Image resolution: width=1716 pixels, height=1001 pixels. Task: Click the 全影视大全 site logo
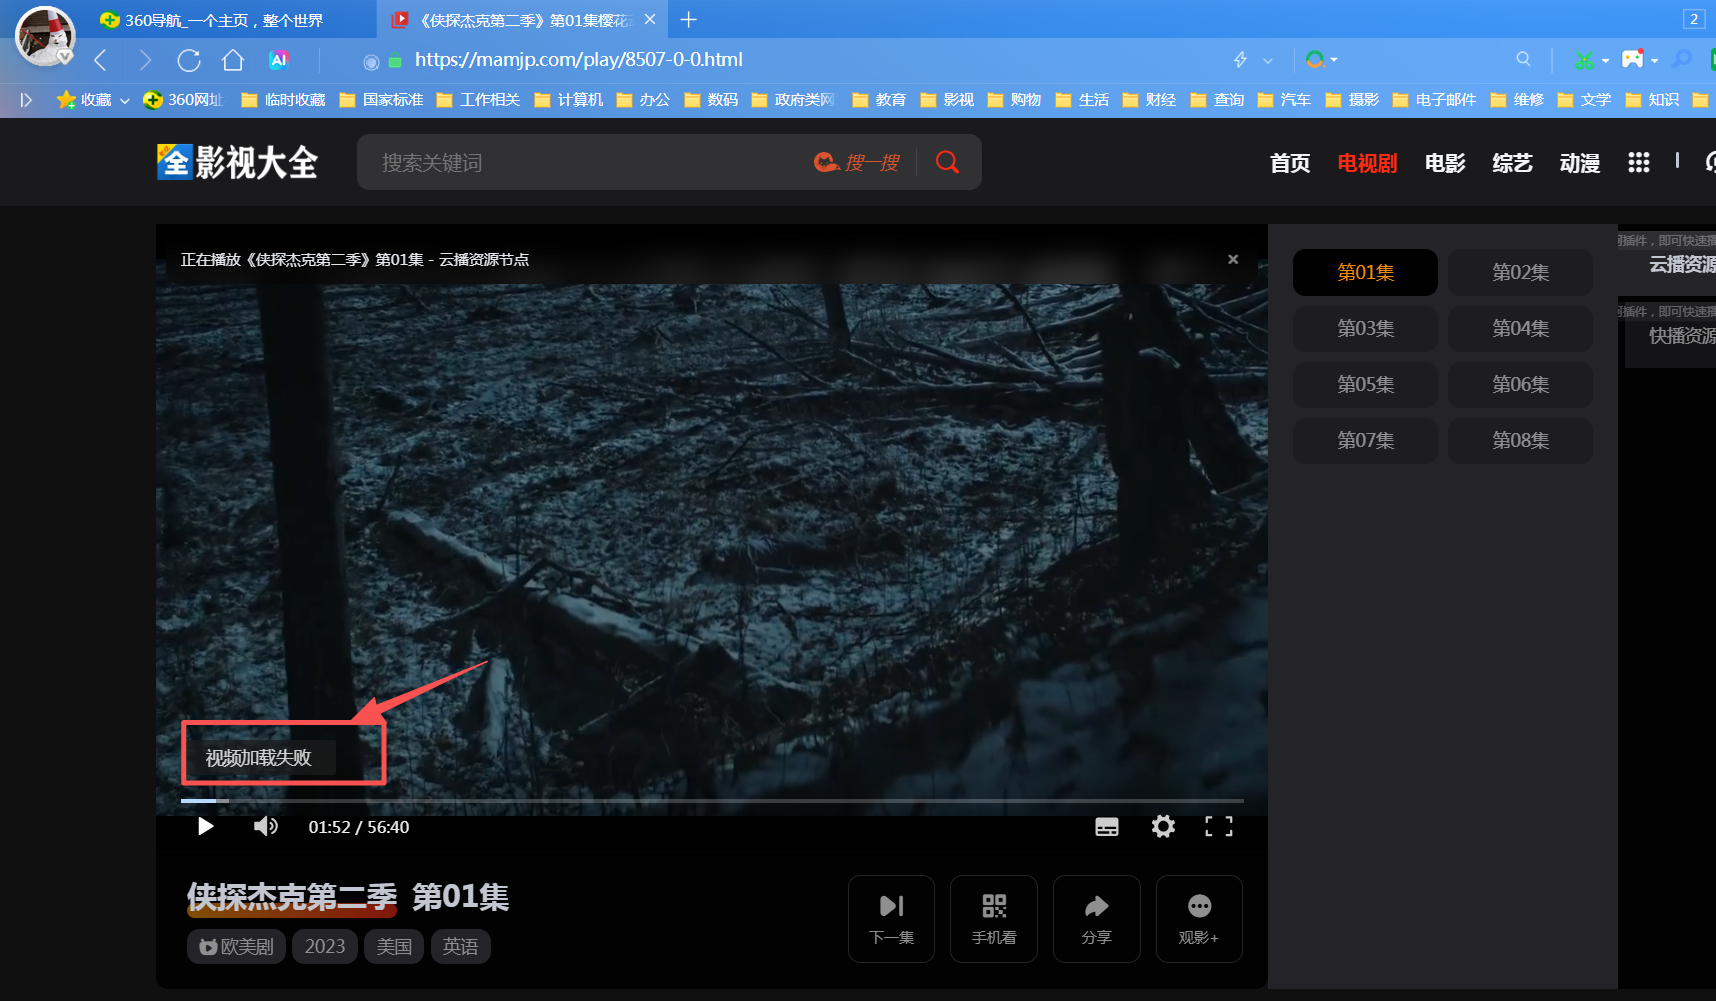(x=238, y=162)
